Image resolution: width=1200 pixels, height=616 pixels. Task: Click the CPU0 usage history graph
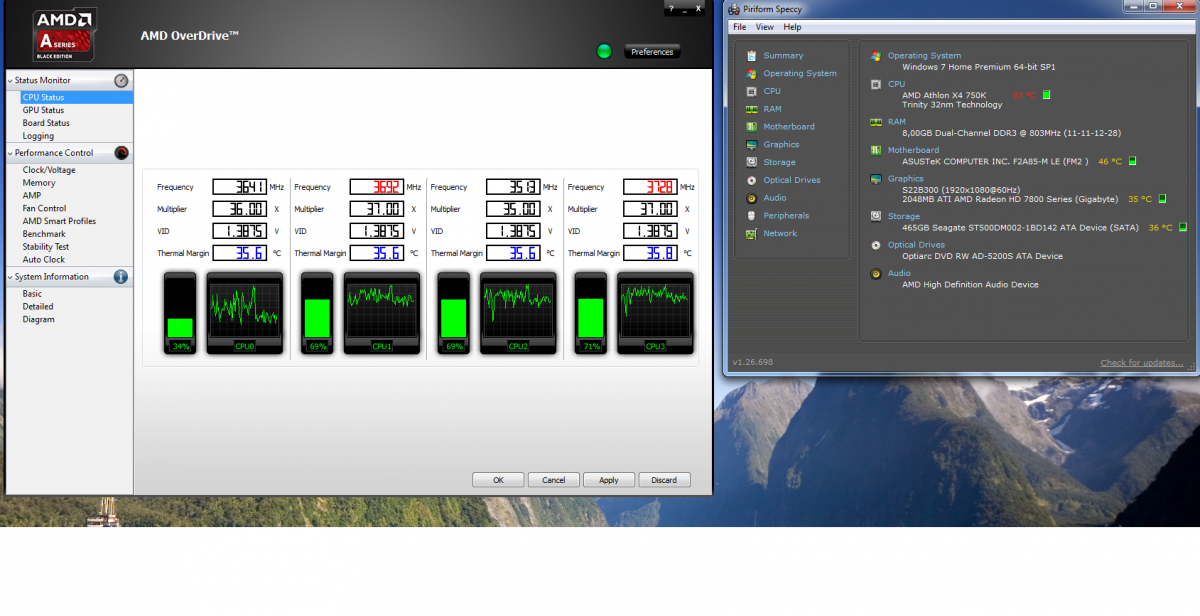coord(245,312)
